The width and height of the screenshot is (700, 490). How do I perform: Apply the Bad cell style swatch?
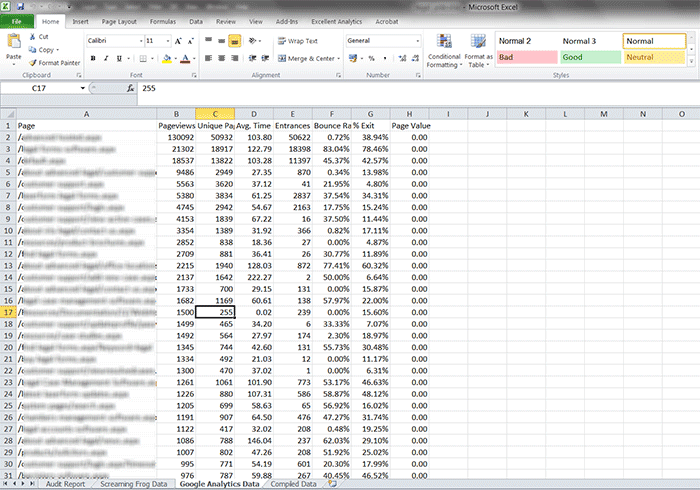tap(521, 58)
